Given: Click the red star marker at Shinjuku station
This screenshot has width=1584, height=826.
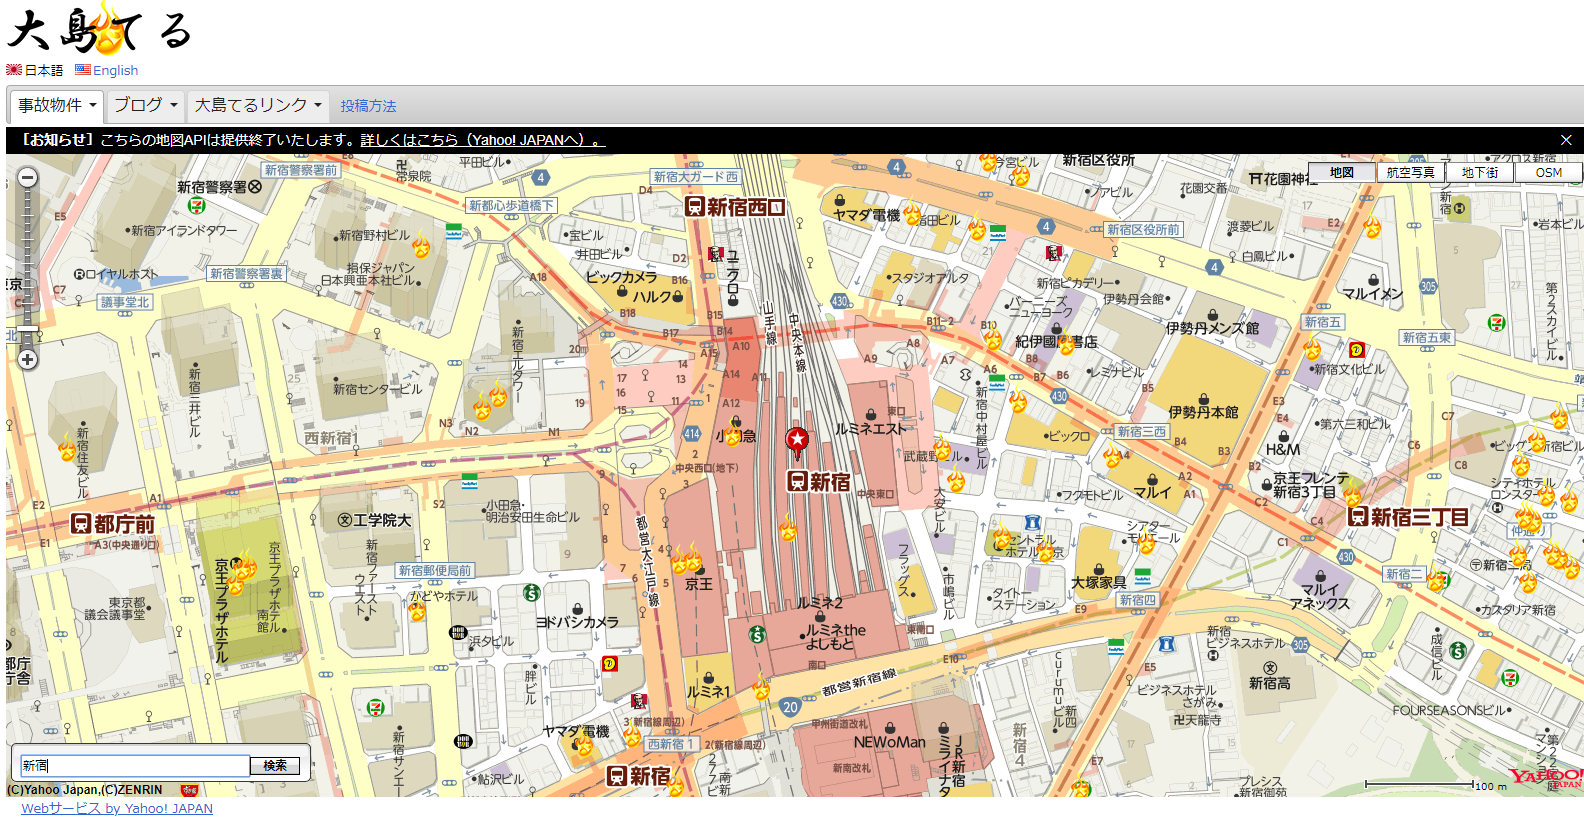Looking at the screenshot, I should [797, 439].
